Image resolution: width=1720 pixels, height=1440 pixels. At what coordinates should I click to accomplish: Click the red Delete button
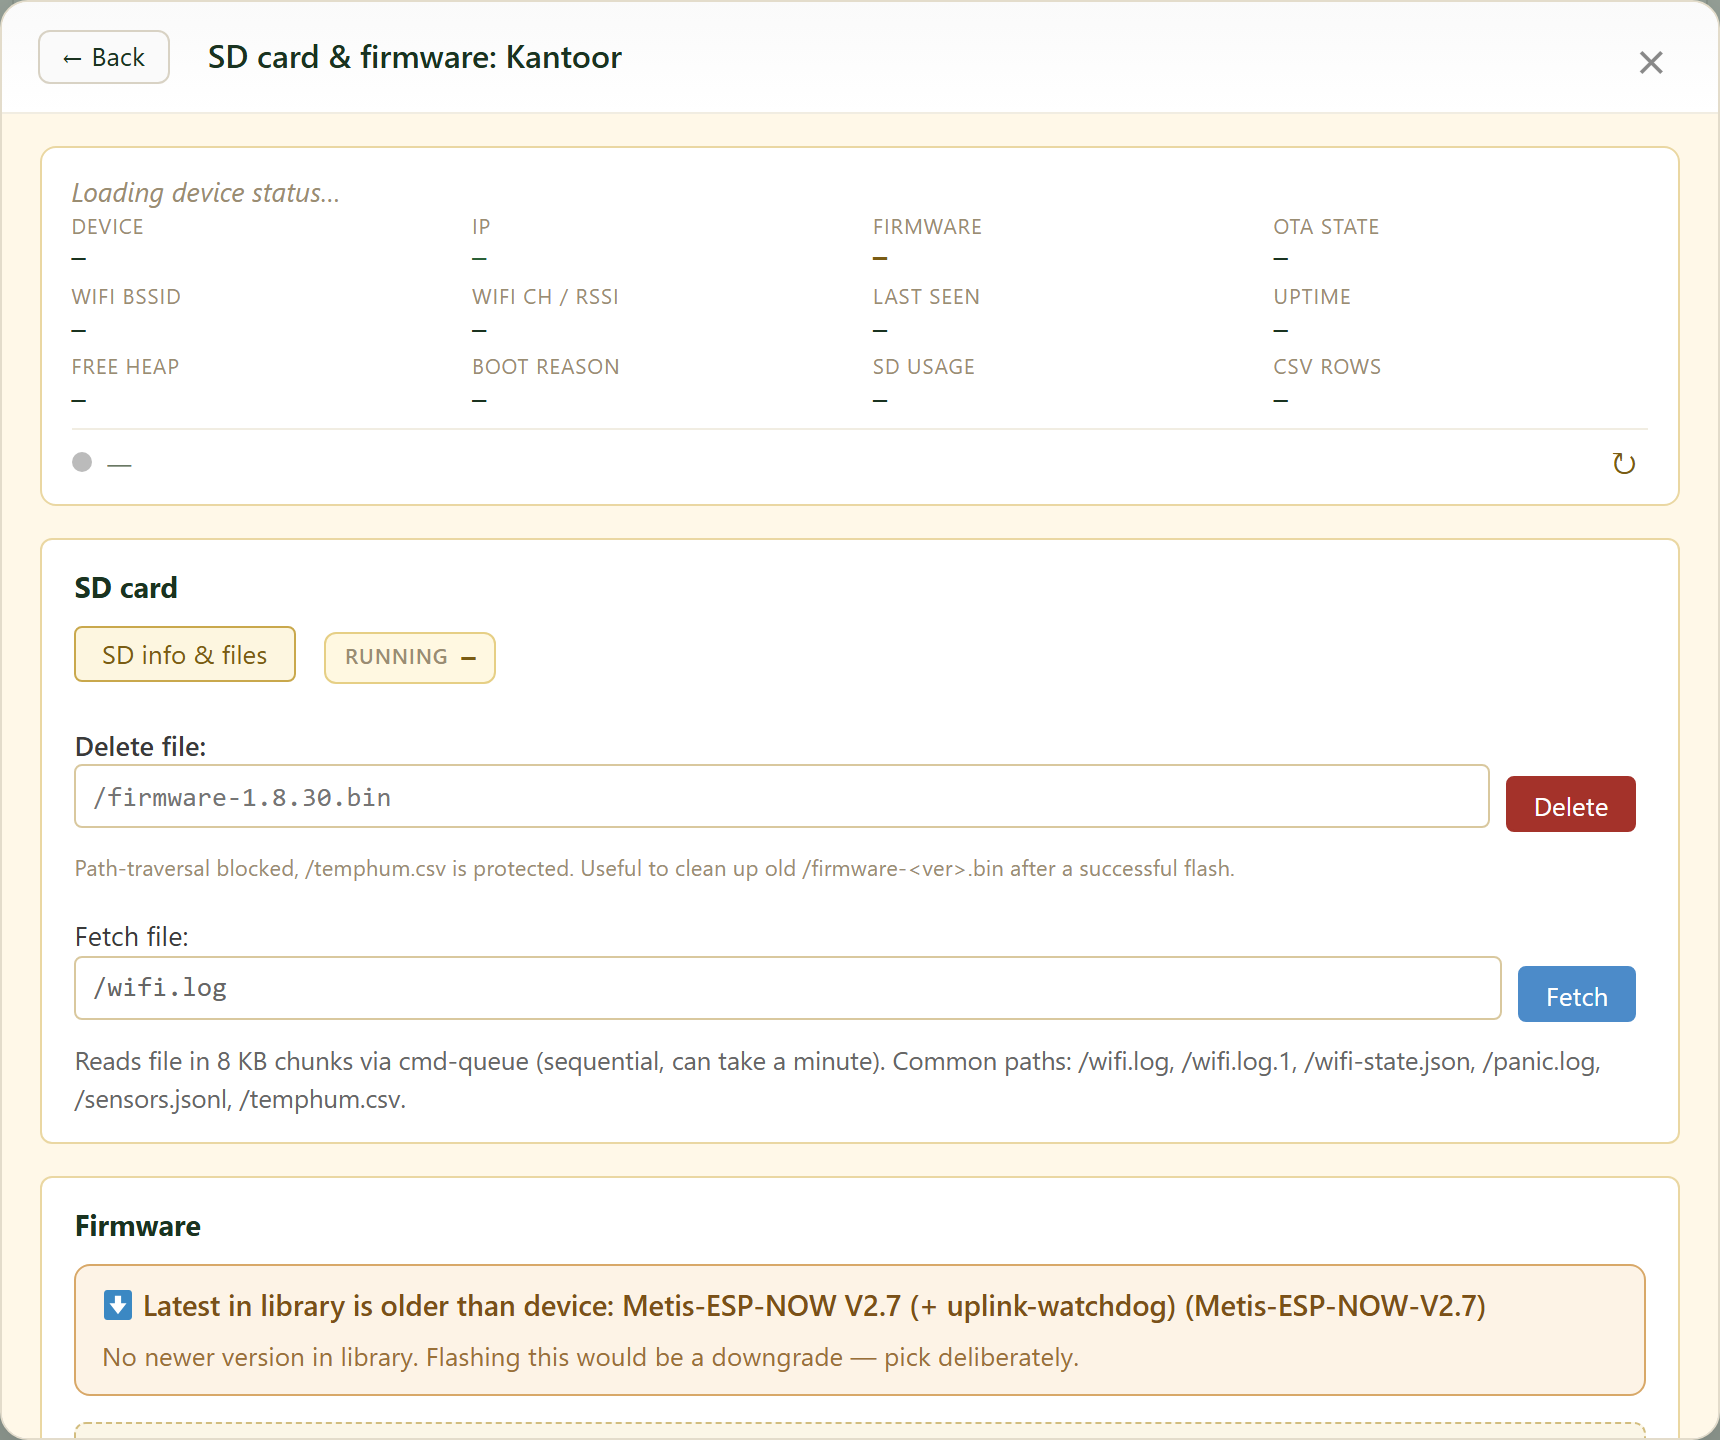1571,804
